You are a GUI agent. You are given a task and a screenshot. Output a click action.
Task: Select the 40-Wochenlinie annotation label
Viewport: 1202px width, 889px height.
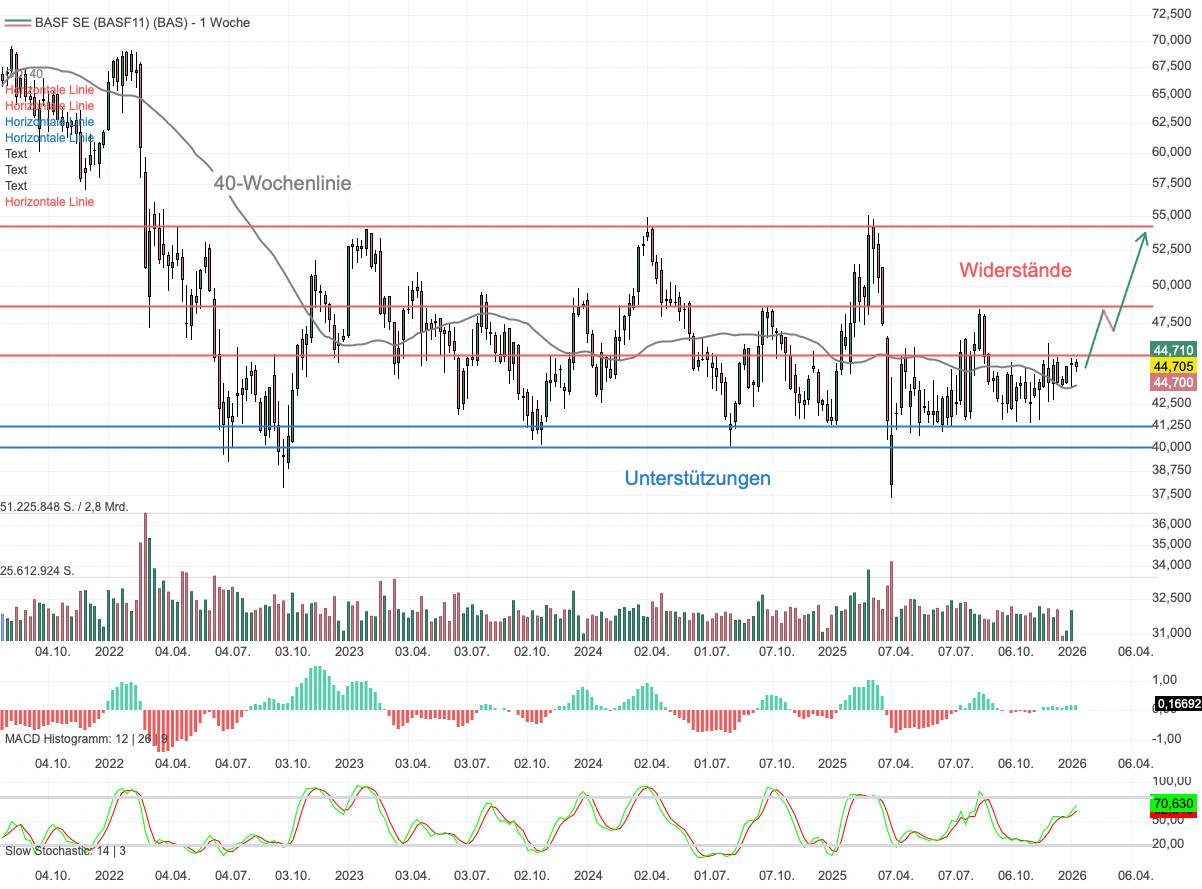[x=282, y=184]
